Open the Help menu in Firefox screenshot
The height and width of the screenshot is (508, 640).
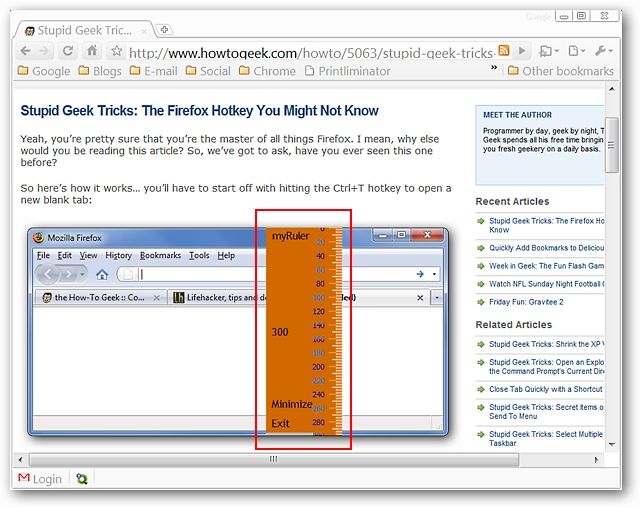pos(226,255)
